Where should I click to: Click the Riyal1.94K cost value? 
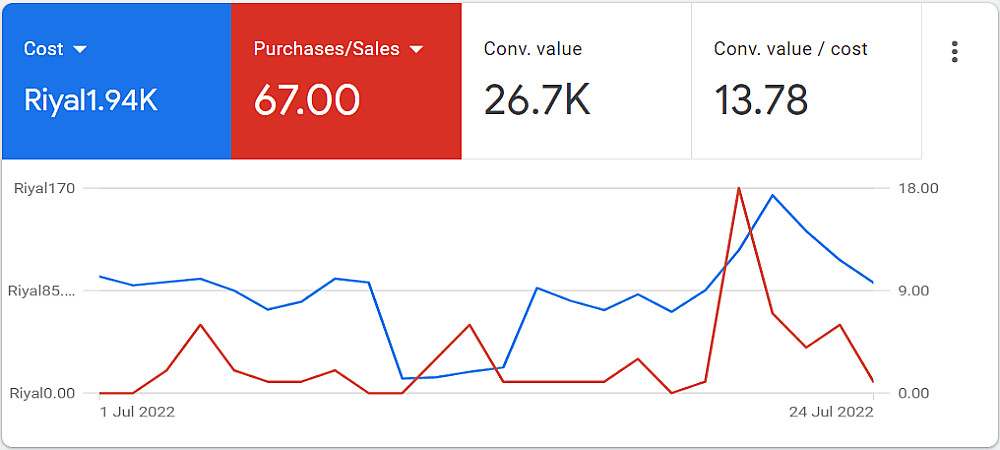click(91, 100)
